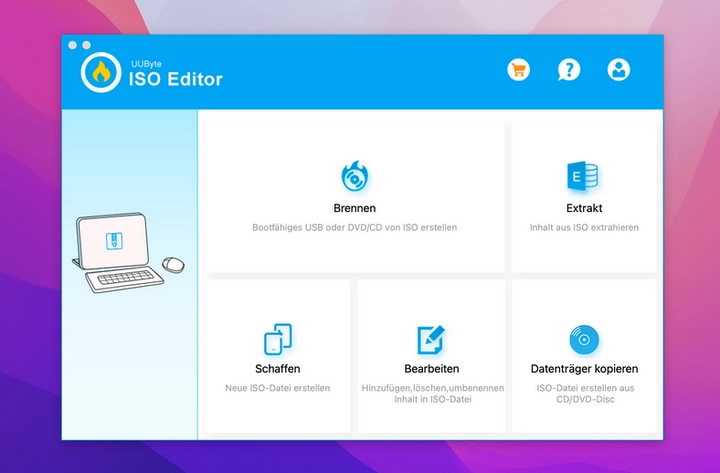Click the second gray window control dot
The image size is (720, 473).
pos(86,45)
